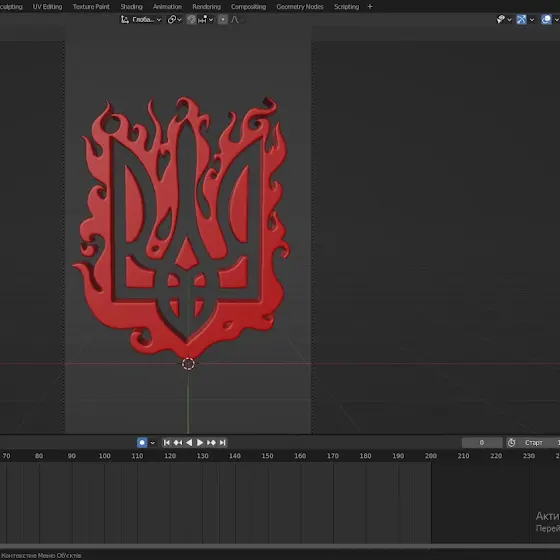The image size is (560, 560).
Task: Click frame 200 on the timeline ruler
Action: pyautogui.click(x=431, y=456)
